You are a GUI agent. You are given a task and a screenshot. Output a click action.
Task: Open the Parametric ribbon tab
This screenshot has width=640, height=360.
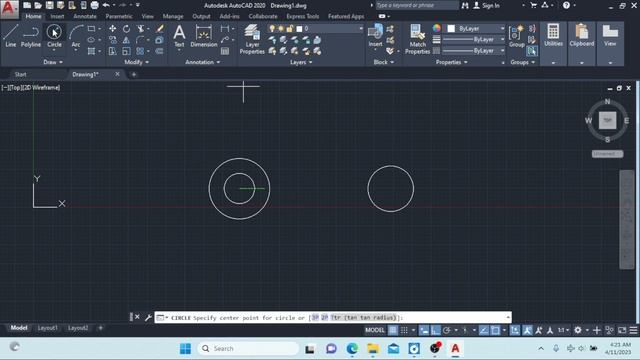click(x=119, y=16)
